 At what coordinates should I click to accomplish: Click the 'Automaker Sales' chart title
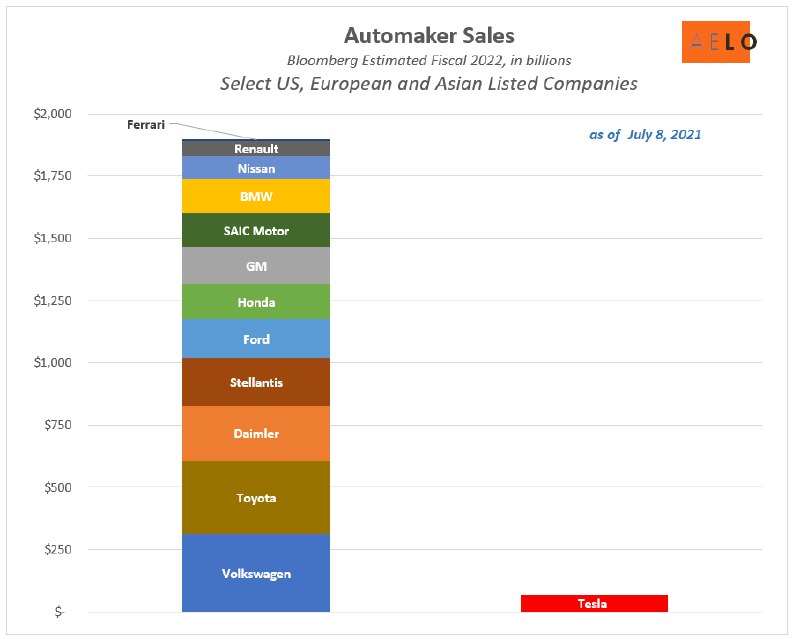[429, 35]
